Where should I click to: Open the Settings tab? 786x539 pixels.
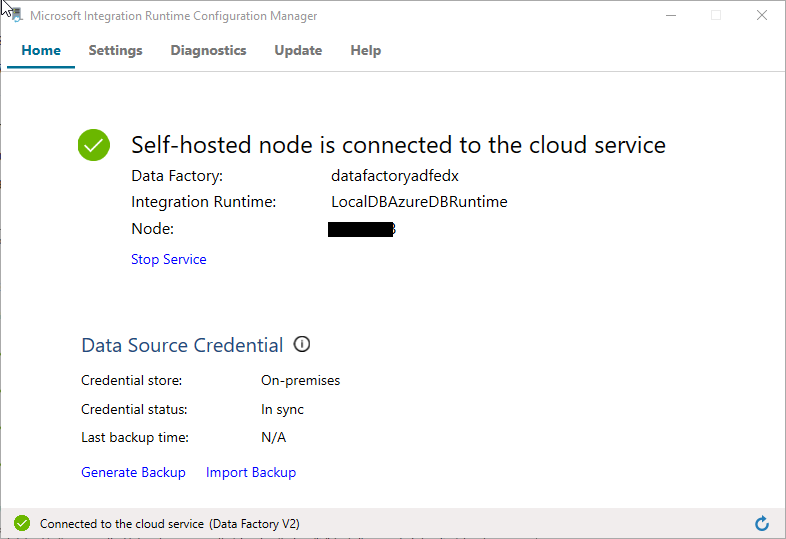point(115,50)
